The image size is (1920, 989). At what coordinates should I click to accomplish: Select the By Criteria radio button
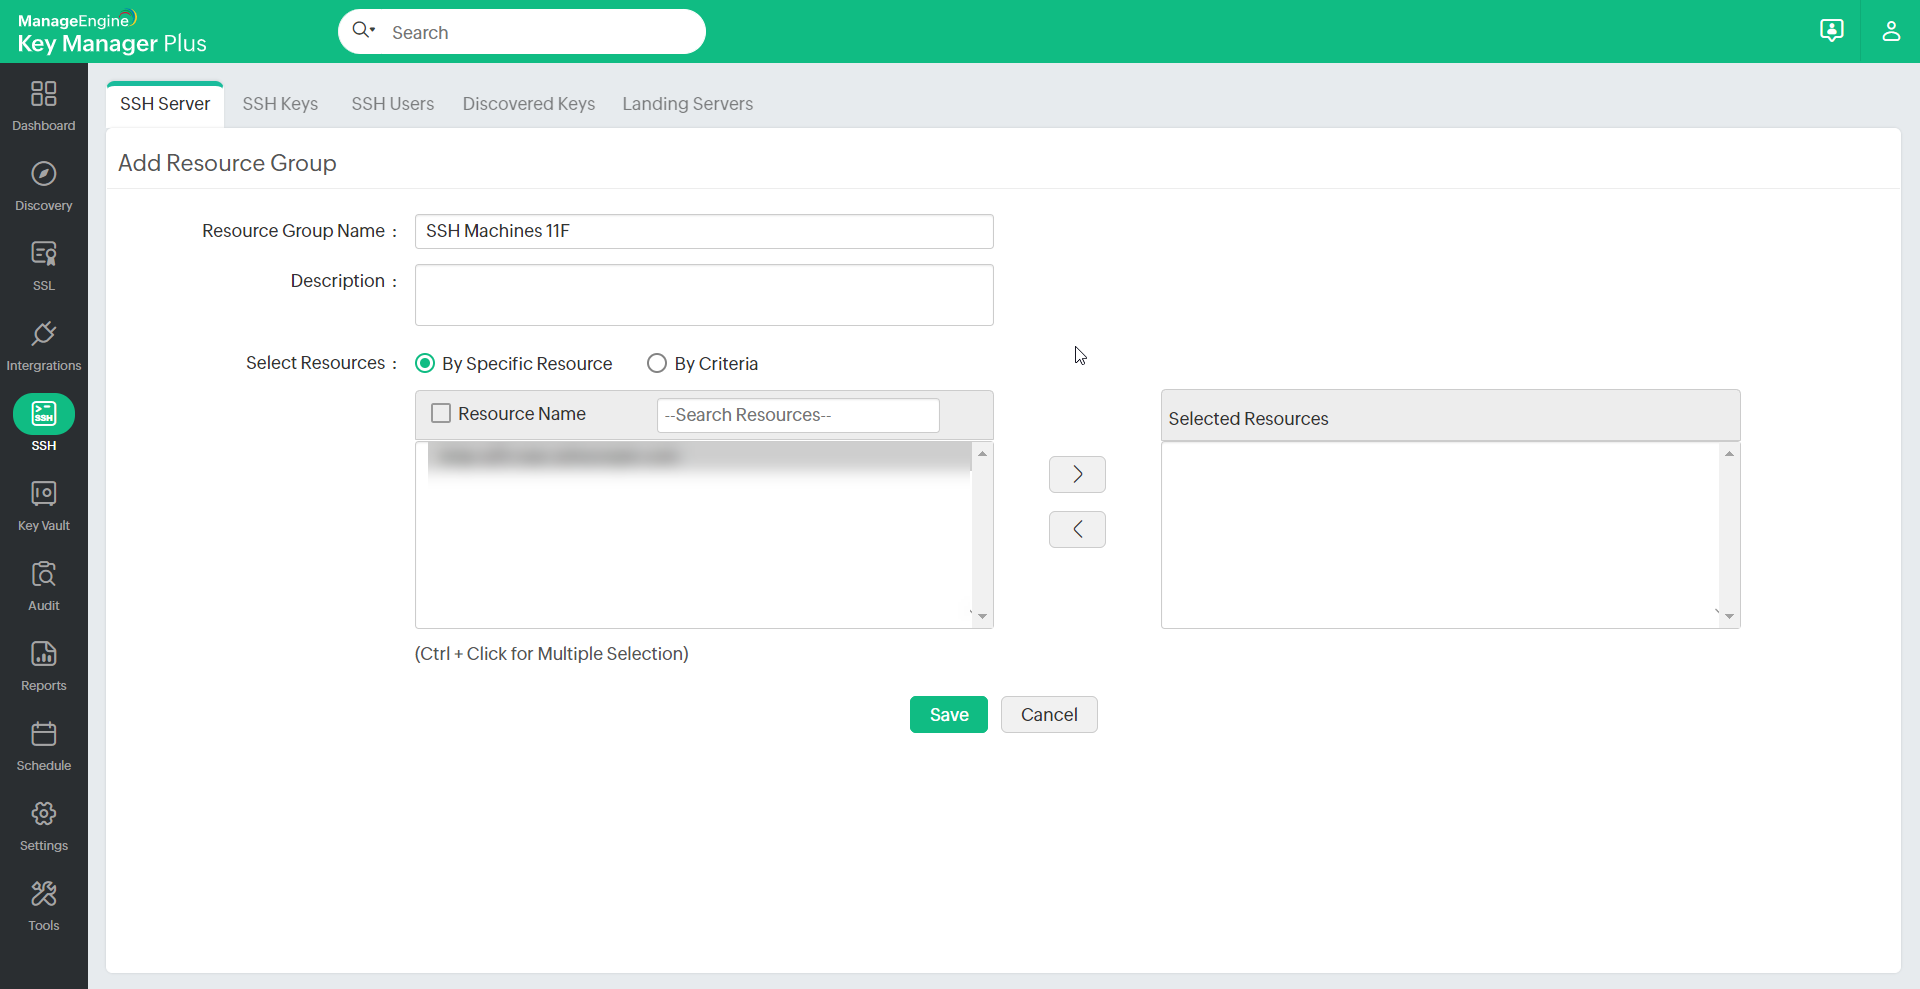pos(657,363)
